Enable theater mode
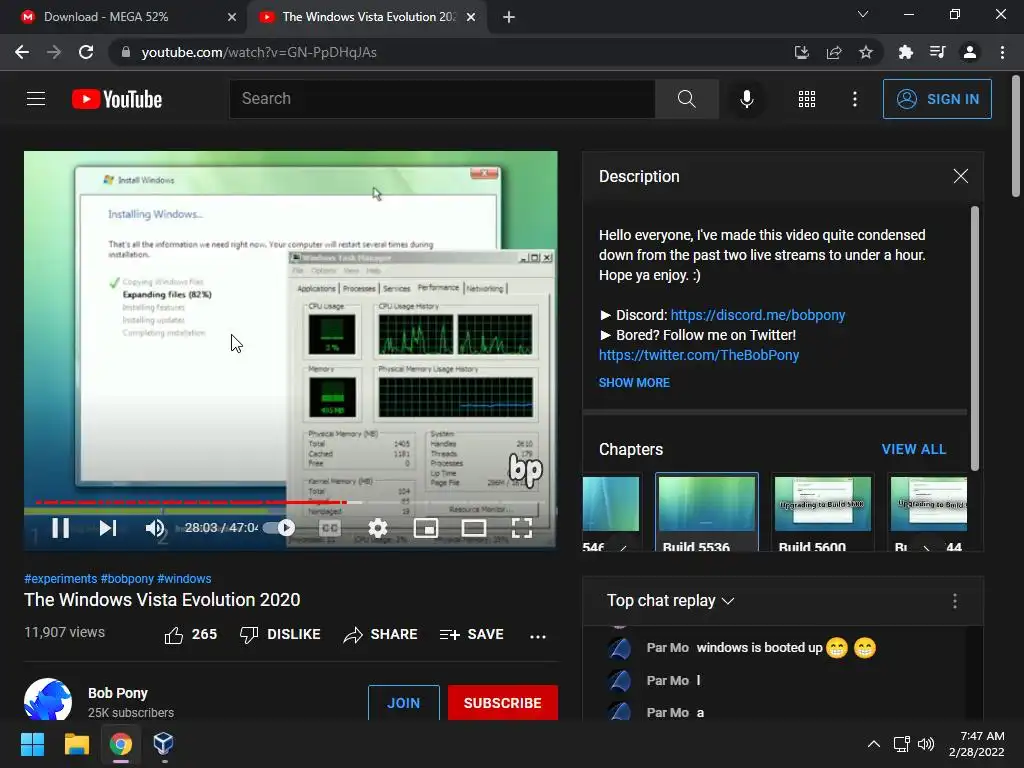Screen dimensions: 1024x768 [473, 528]
